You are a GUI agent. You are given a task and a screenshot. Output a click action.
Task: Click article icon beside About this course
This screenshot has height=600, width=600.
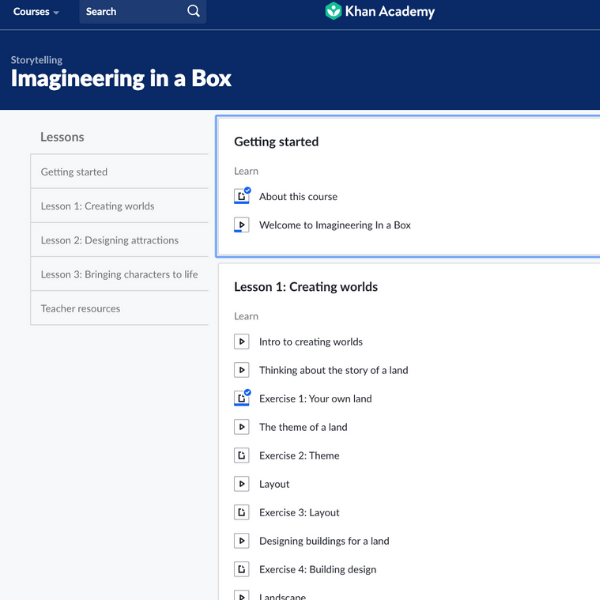pos(241,196)
